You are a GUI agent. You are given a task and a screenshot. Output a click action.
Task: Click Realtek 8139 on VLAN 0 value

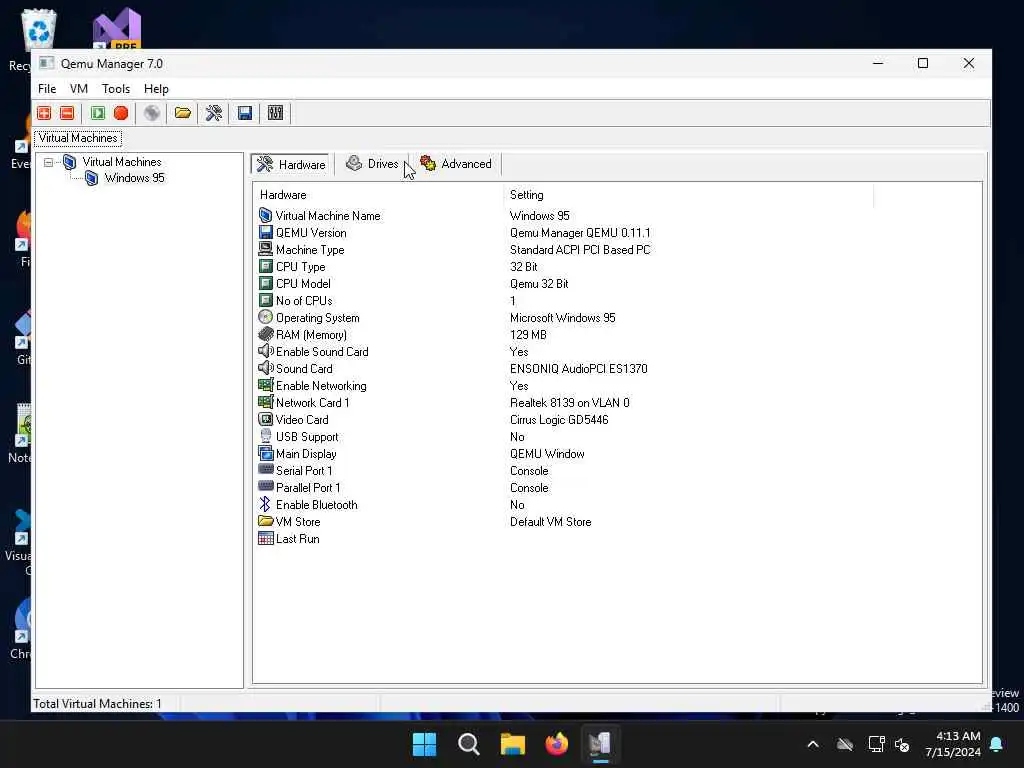click(569, 402)
